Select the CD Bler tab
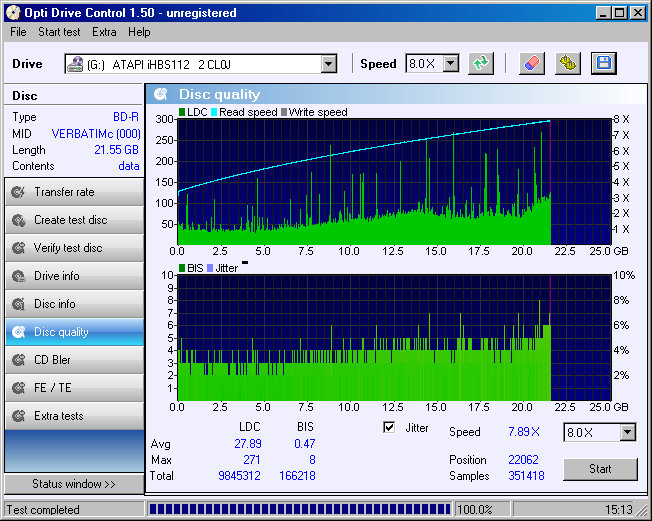The image size is (652, 521). point(74,360)
